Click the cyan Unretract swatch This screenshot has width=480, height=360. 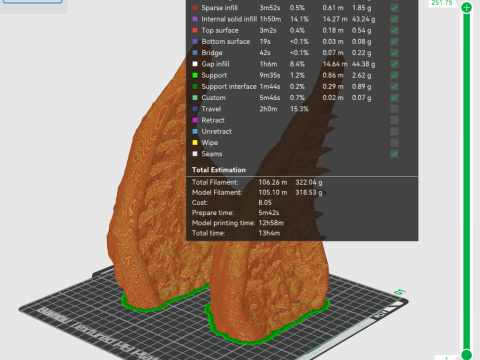tap(195, 131)
